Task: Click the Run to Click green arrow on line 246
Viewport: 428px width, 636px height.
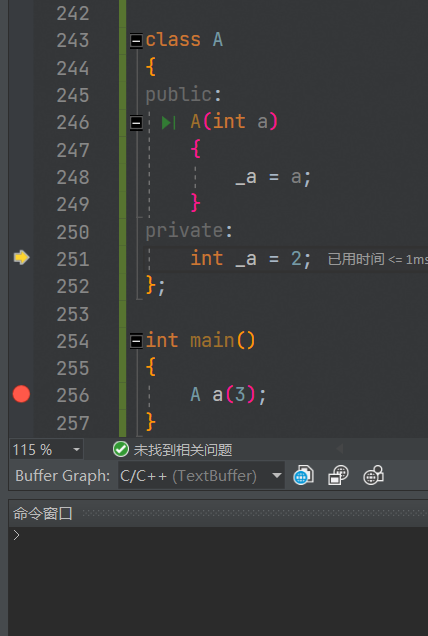Action: [168, 122]
